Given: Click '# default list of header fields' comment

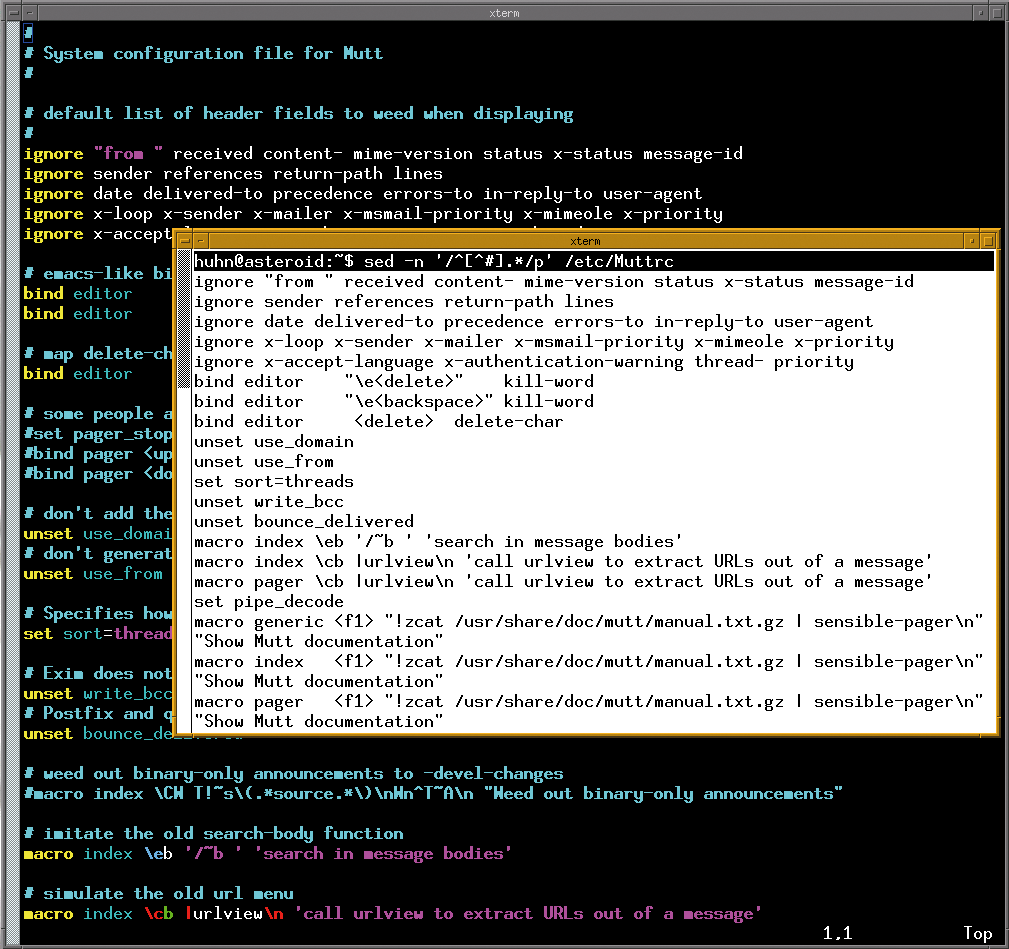Looking at the screenshot, I should (x=299, y=114).
